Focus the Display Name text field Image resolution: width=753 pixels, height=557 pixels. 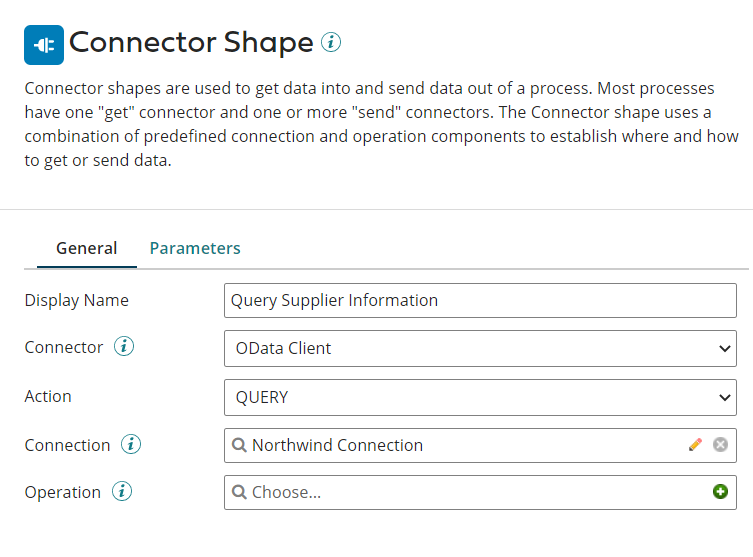[x=480, y=300]
